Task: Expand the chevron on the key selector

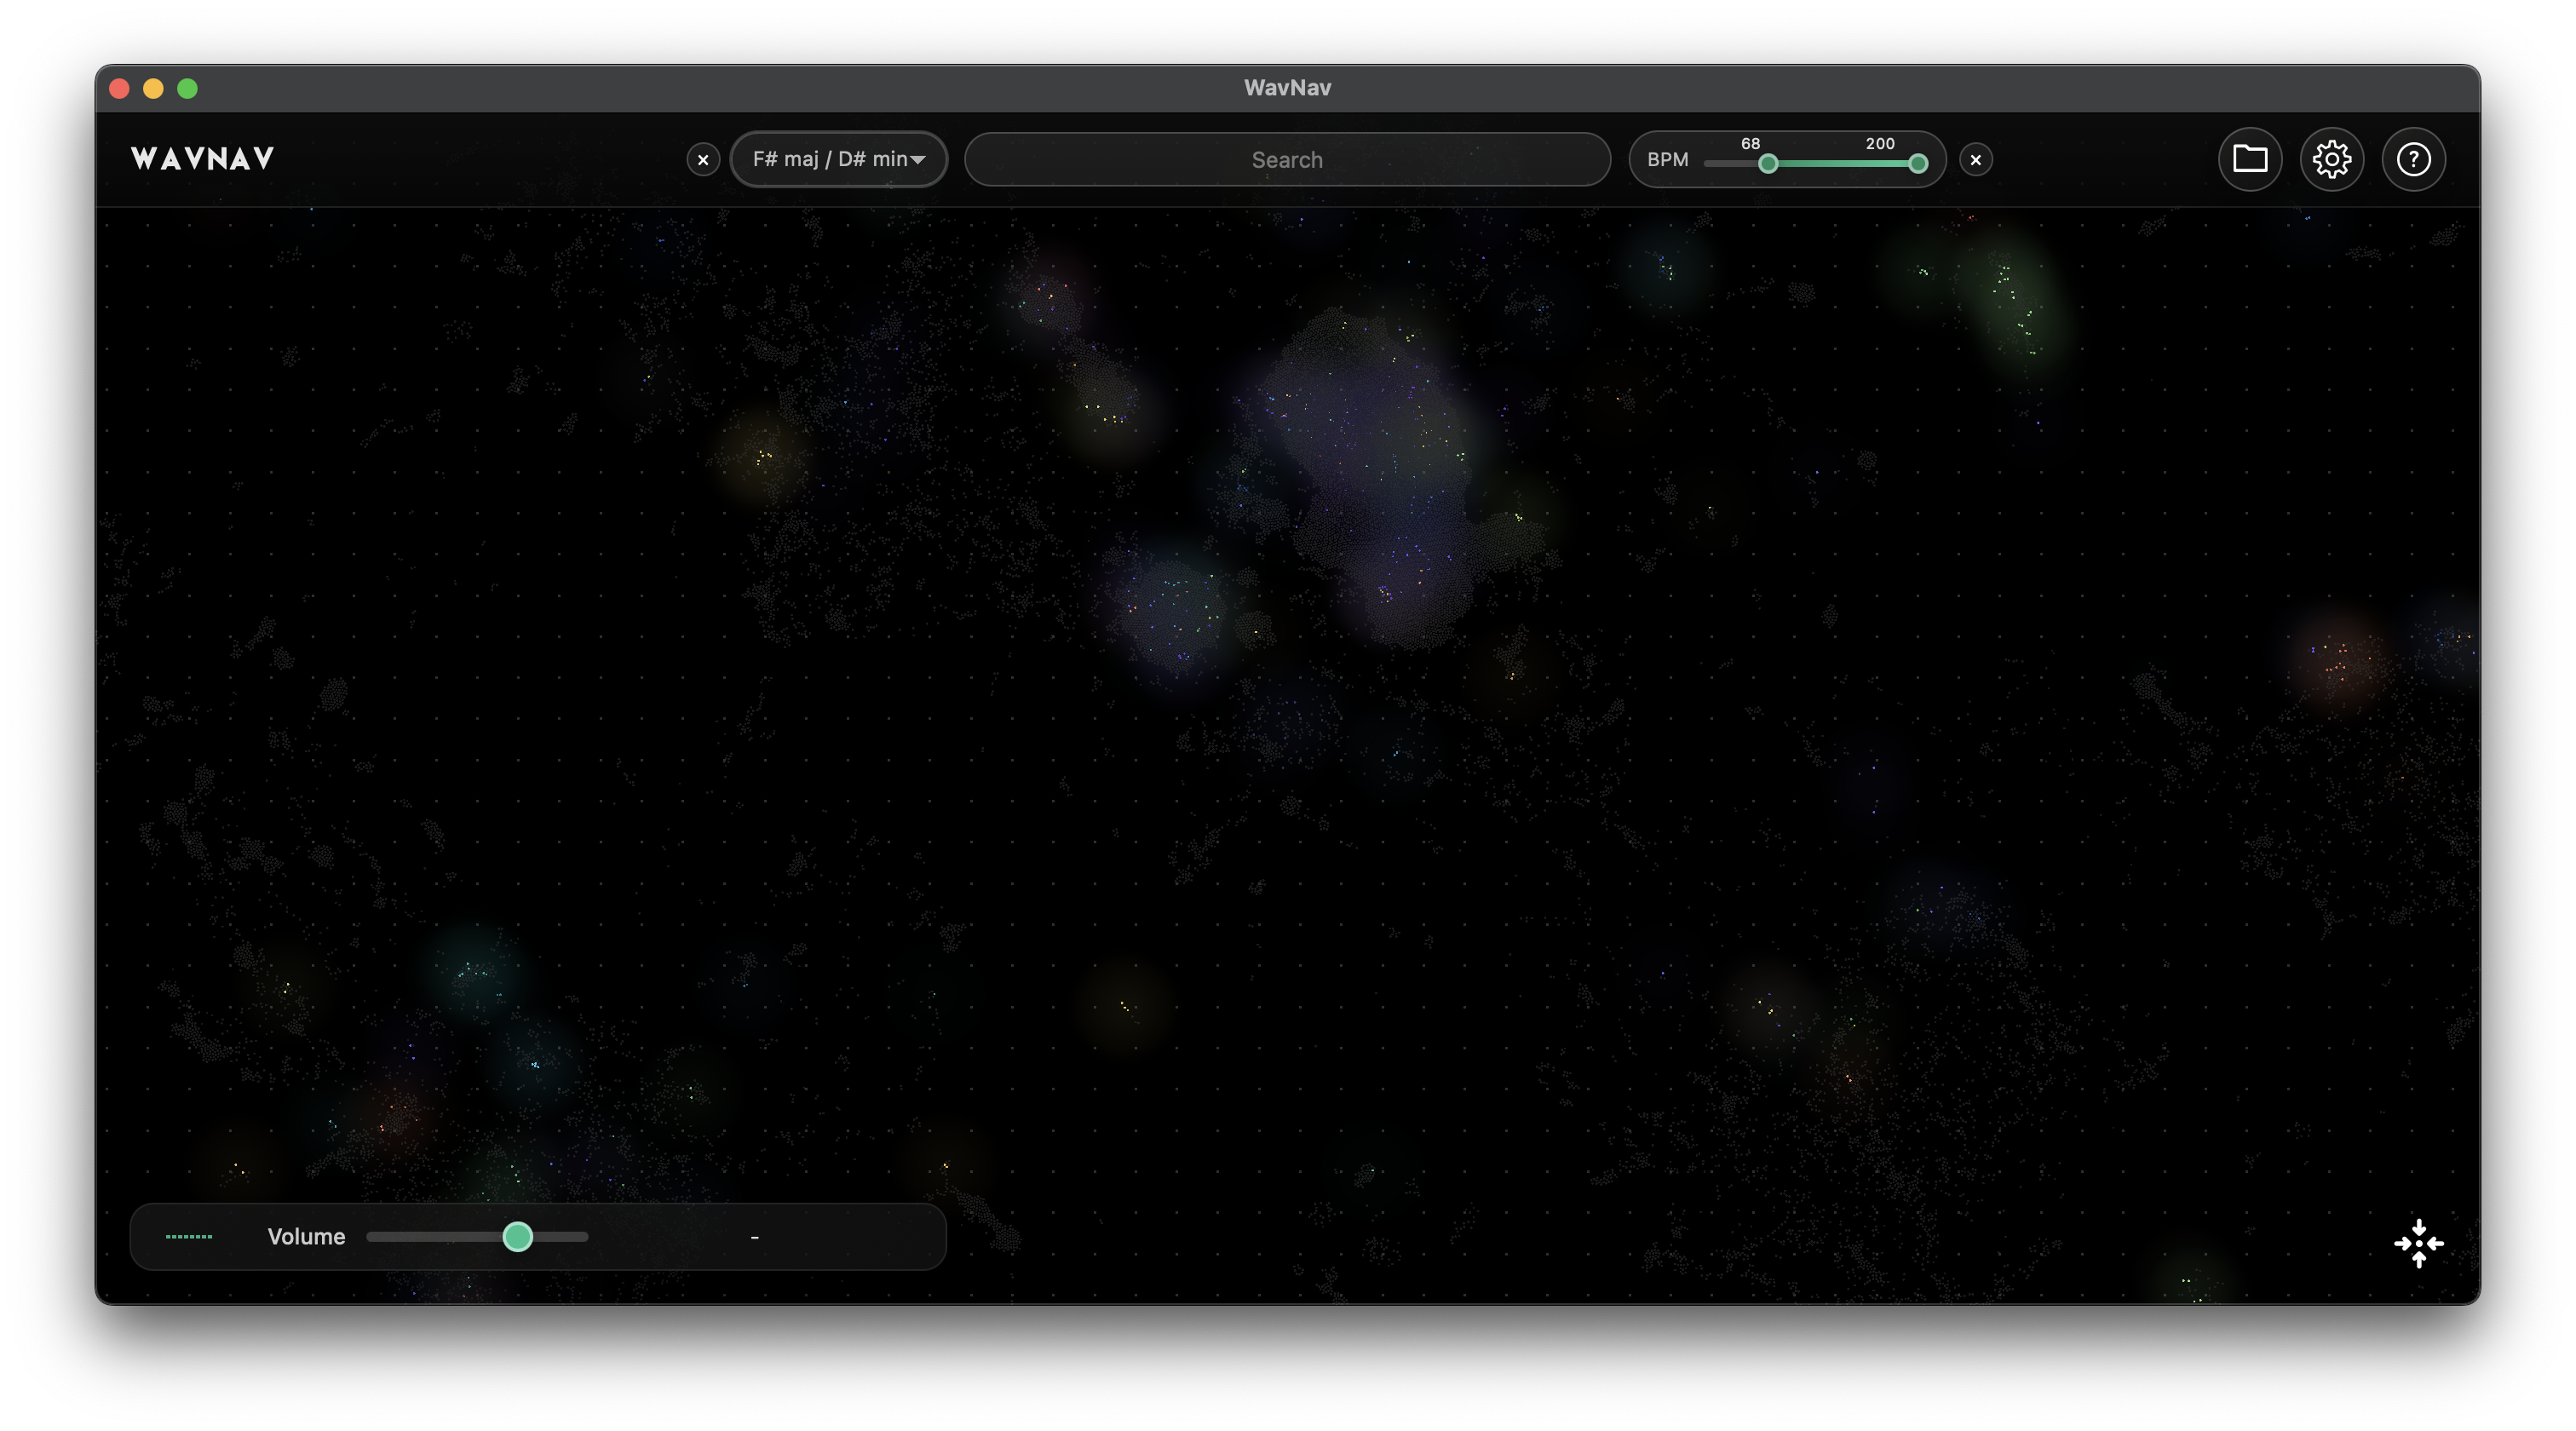Action: 918,159
